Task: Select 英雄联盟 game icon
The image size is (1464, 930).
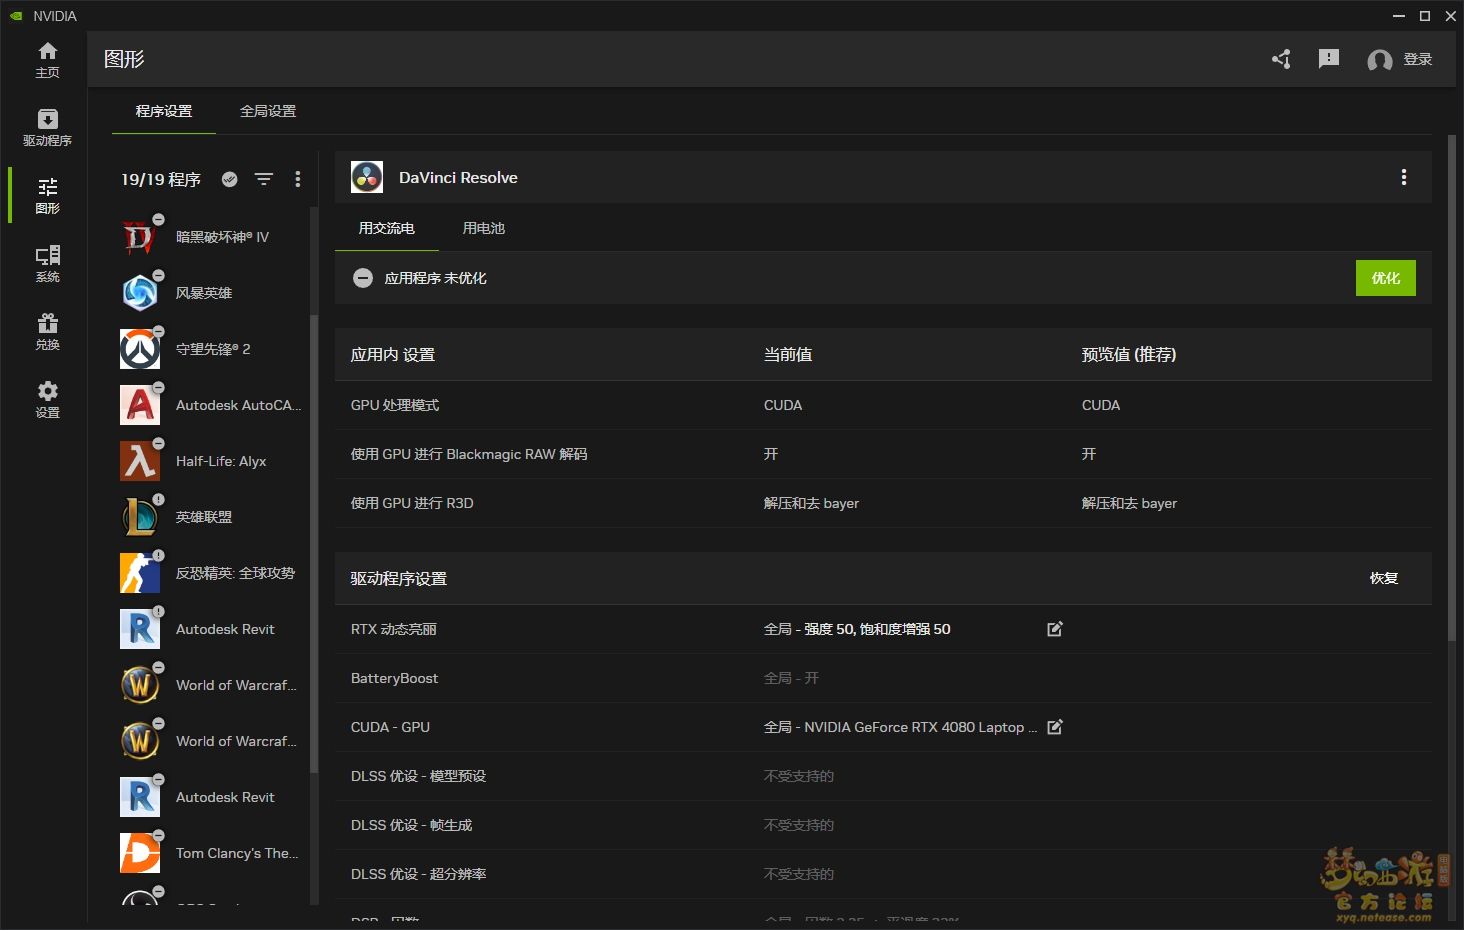Action: click(x=140, y=517)
